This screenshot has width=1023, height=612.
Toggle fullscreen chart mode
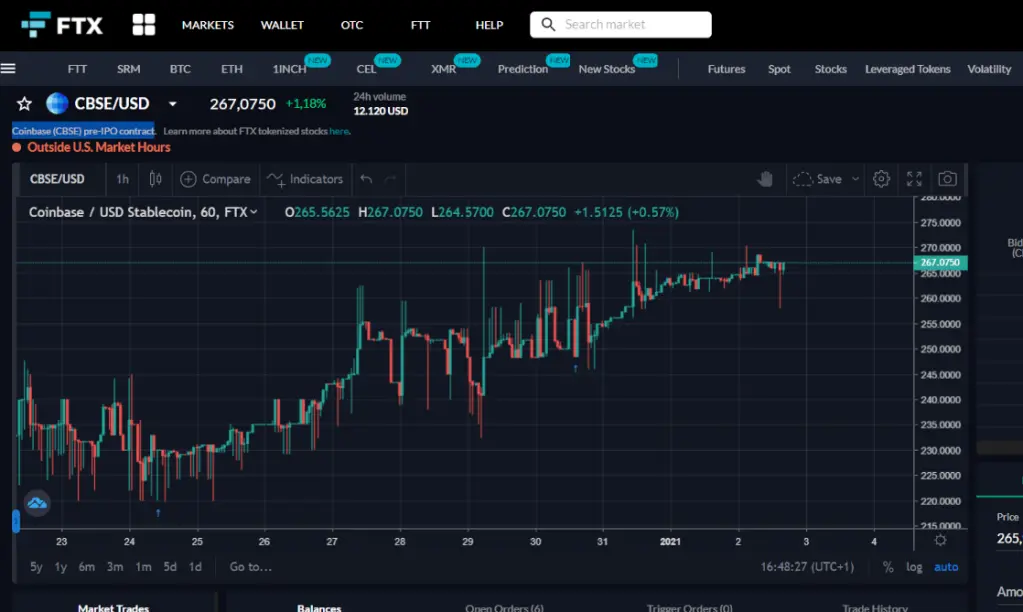tap(914, 179)
